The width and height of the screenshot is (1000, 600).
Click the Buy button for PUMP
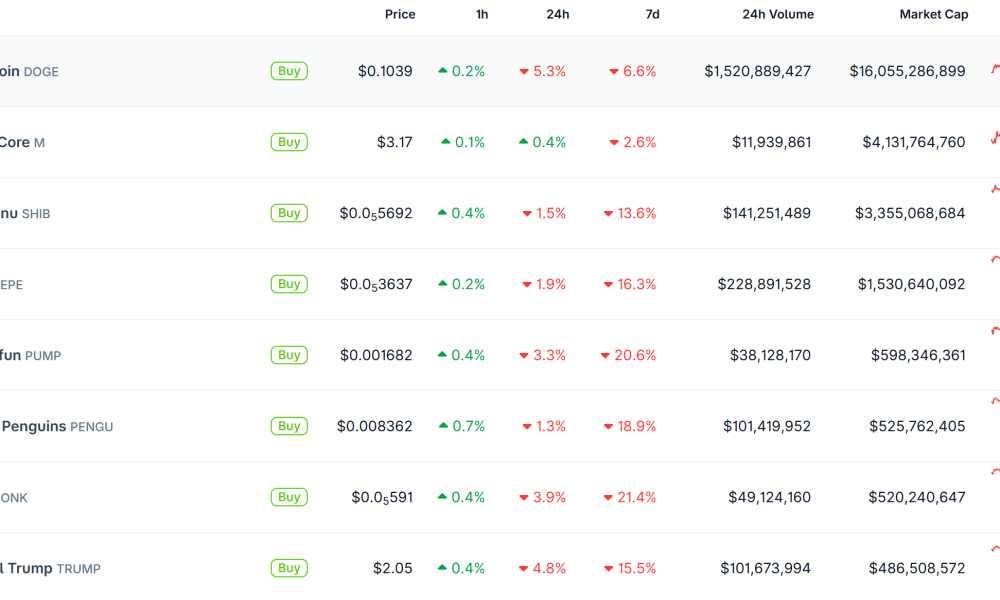tap(289, 355)
